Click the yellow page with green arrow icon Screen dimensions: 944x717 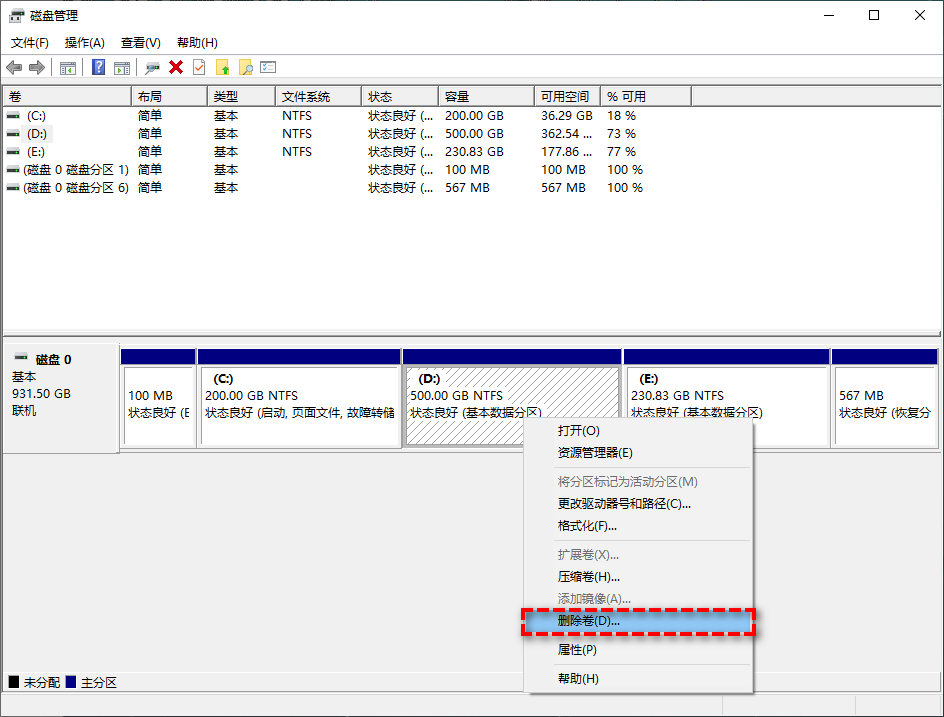coord(222,67)
